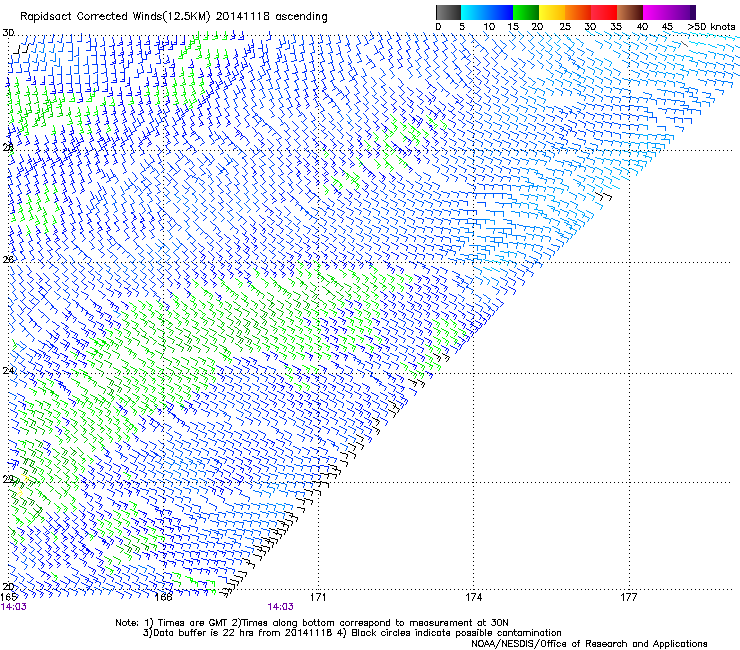Select the yellow 20-25 knots legend segment
This screenshot has width=740, height=650.
click(x=552, y=12)
